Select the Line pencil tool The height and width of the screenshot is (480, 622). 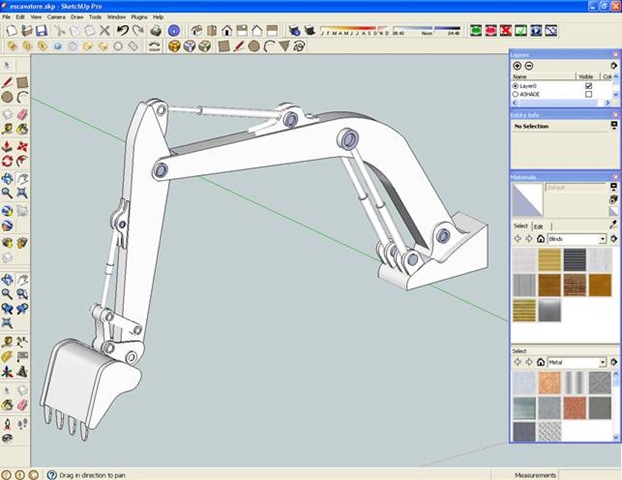(7, 81)
